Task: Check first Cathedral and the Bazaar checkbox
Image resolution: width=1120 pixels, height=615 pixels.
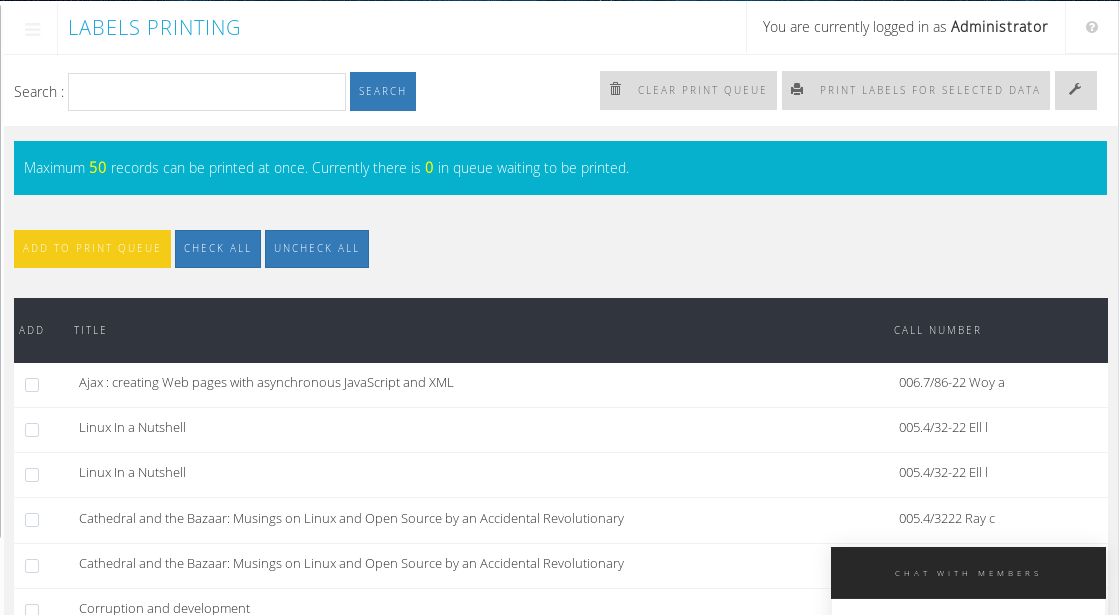Action: point(32,520)
